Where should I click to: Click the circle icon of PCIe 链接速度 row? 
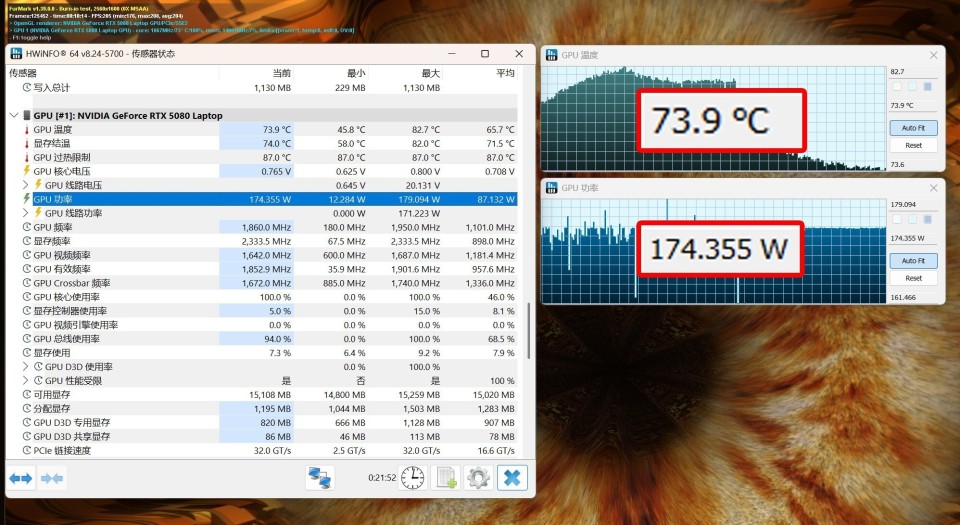tap(26, 450)
